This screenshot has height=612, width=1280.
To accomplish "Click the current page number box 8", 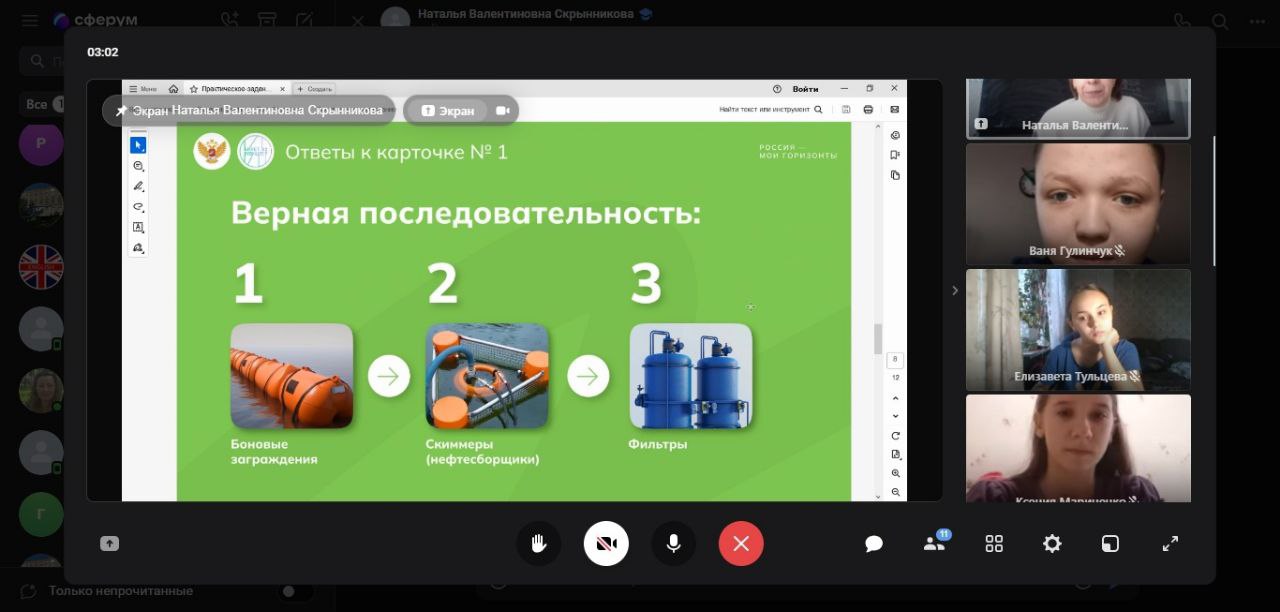I will click(x=895, y=359).
